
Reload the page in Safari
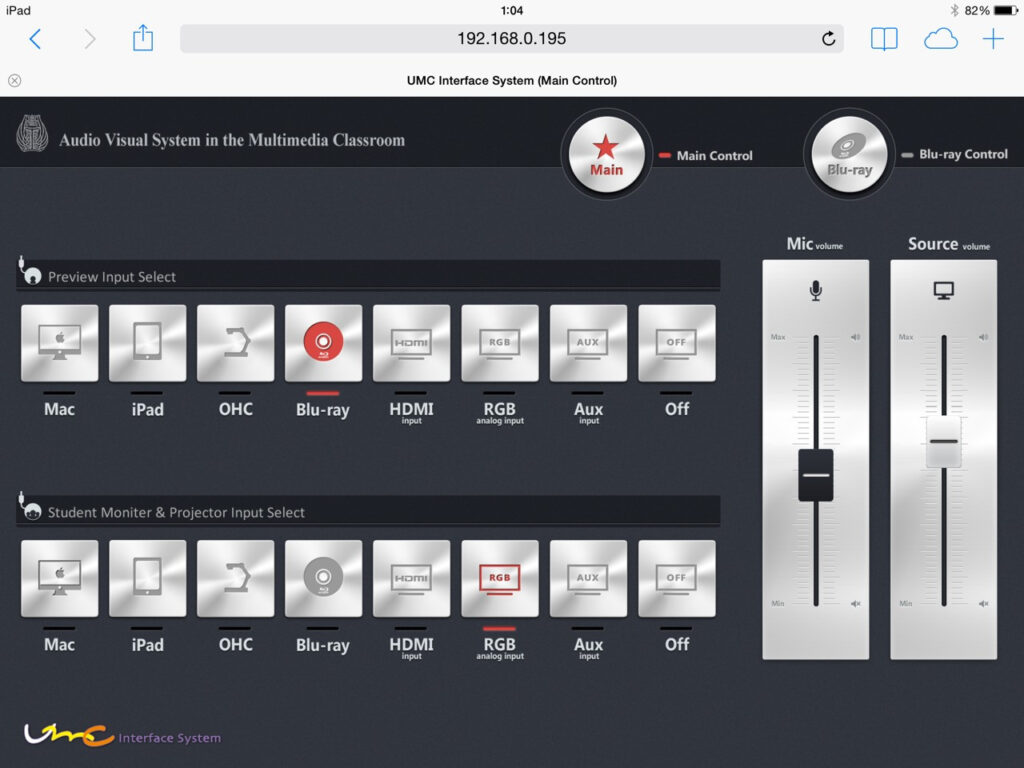pos(828,39)
